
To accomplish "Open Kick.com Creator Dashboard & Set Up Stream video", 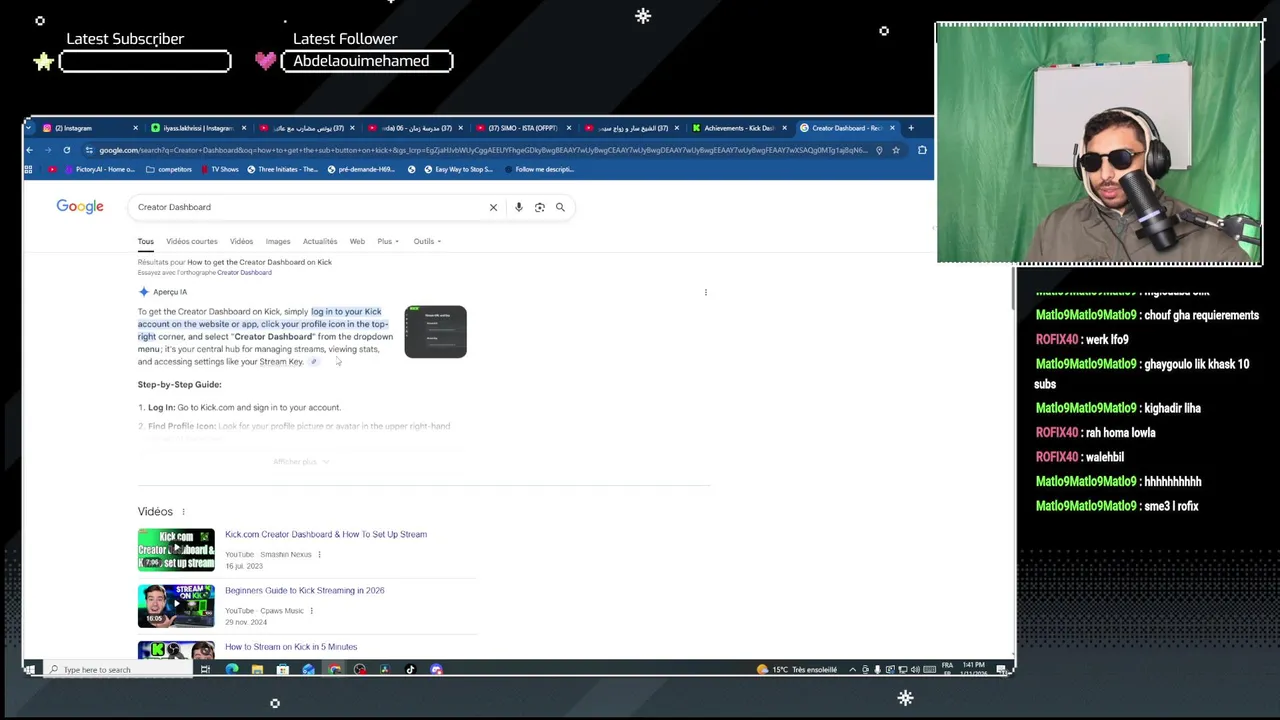I will (326, 534).
